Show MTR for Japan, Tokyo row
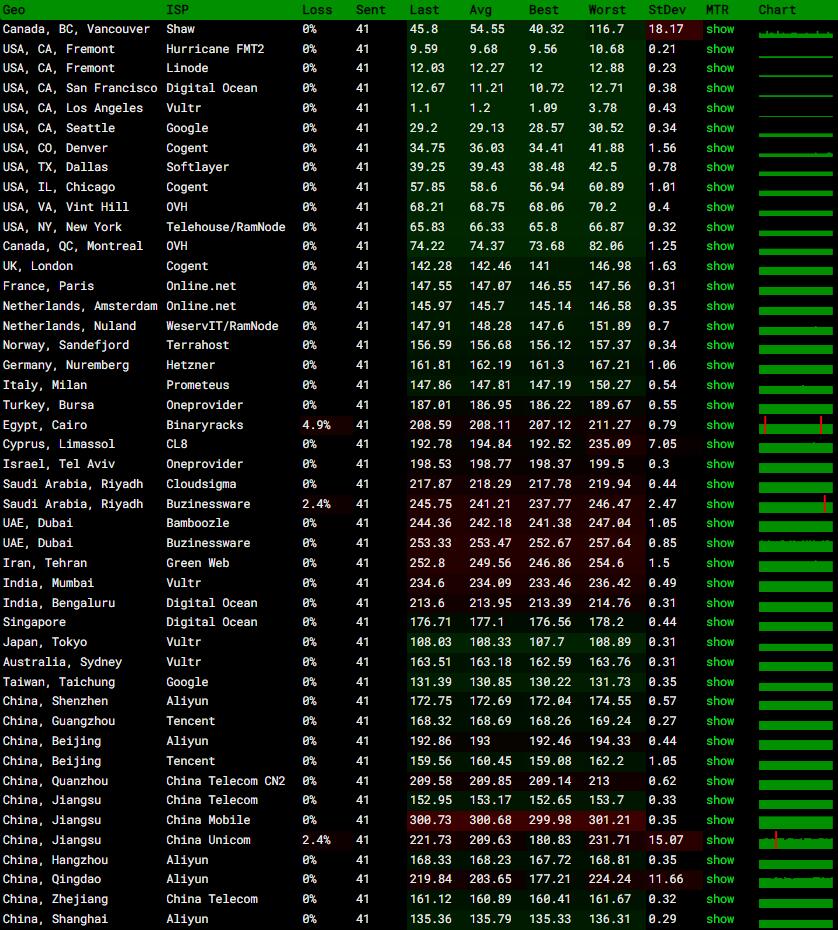The height and width of the screenshot is (930, 838). [x=720, y=642]
